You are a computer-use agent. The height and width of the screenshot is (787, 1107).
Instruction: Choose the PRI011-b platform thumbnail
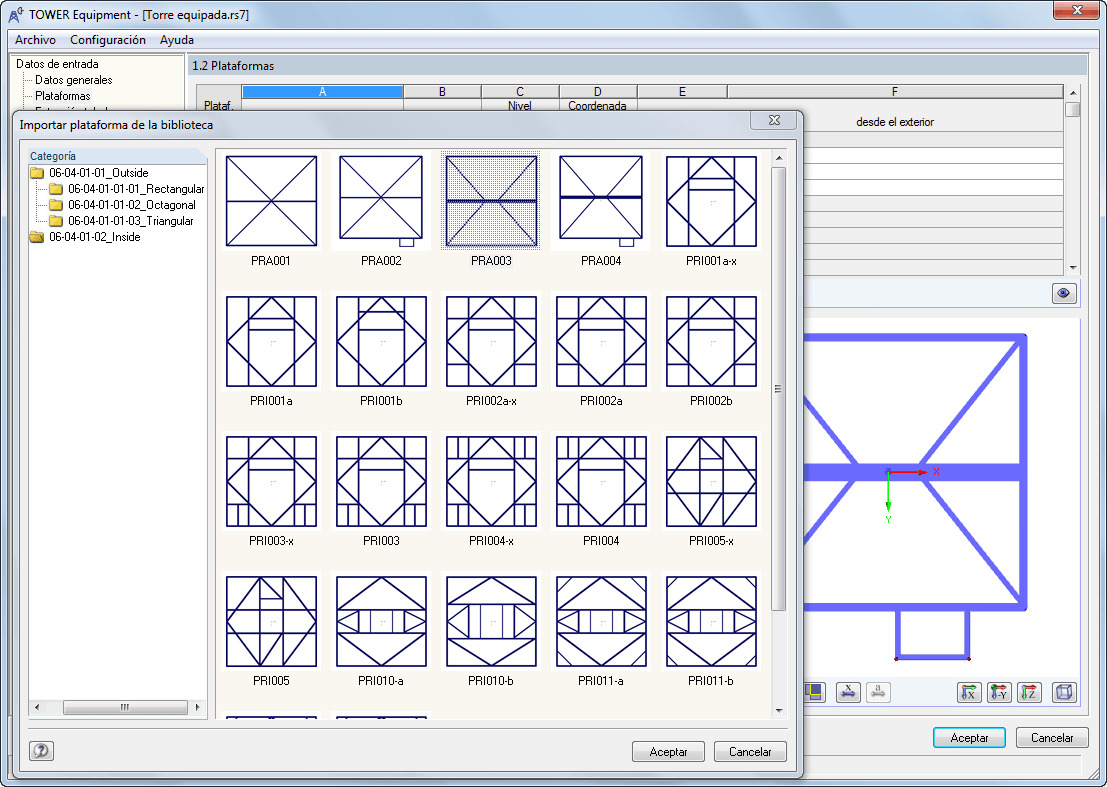click(712, 622)
